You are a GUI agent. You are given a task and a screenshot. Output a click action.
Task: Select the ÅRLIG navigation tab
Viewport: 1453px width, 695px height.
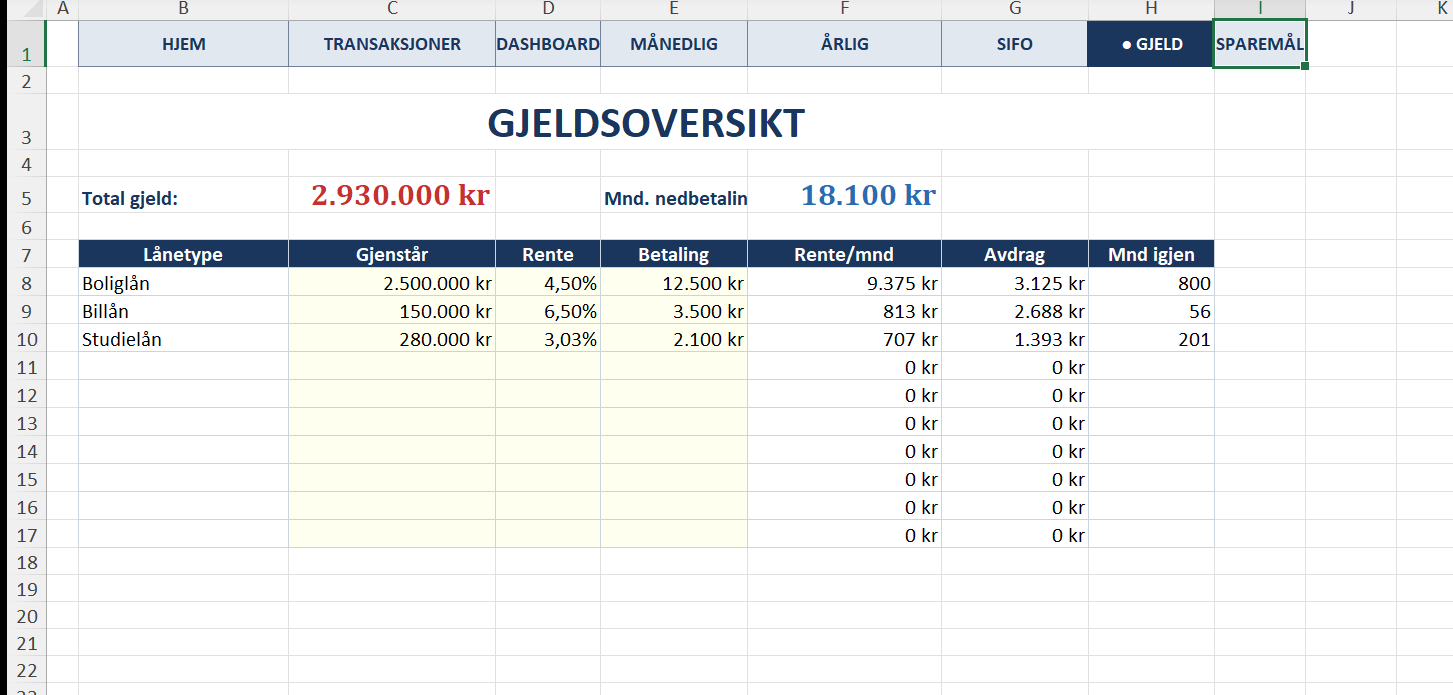point(844,44)
